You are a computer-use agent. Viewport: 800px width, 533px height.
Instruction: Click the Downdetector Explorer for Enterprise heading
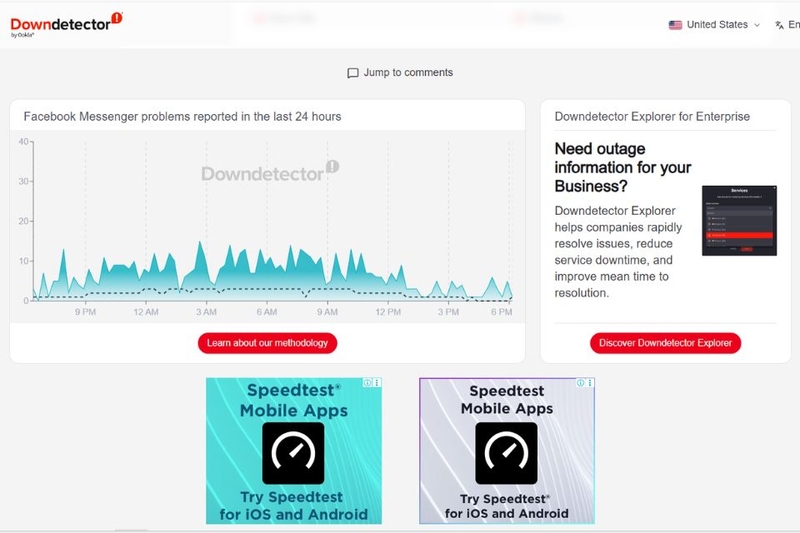[652, 116]
